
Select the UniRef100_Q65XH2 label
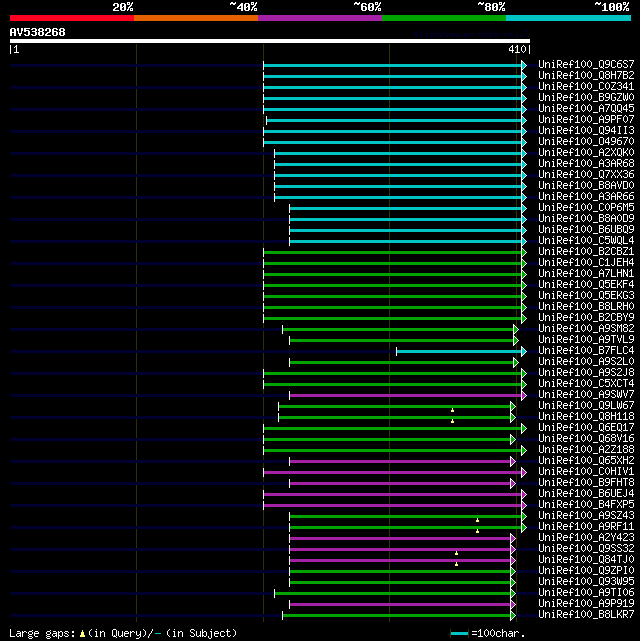pyautogui.click(x=586, y=461)
